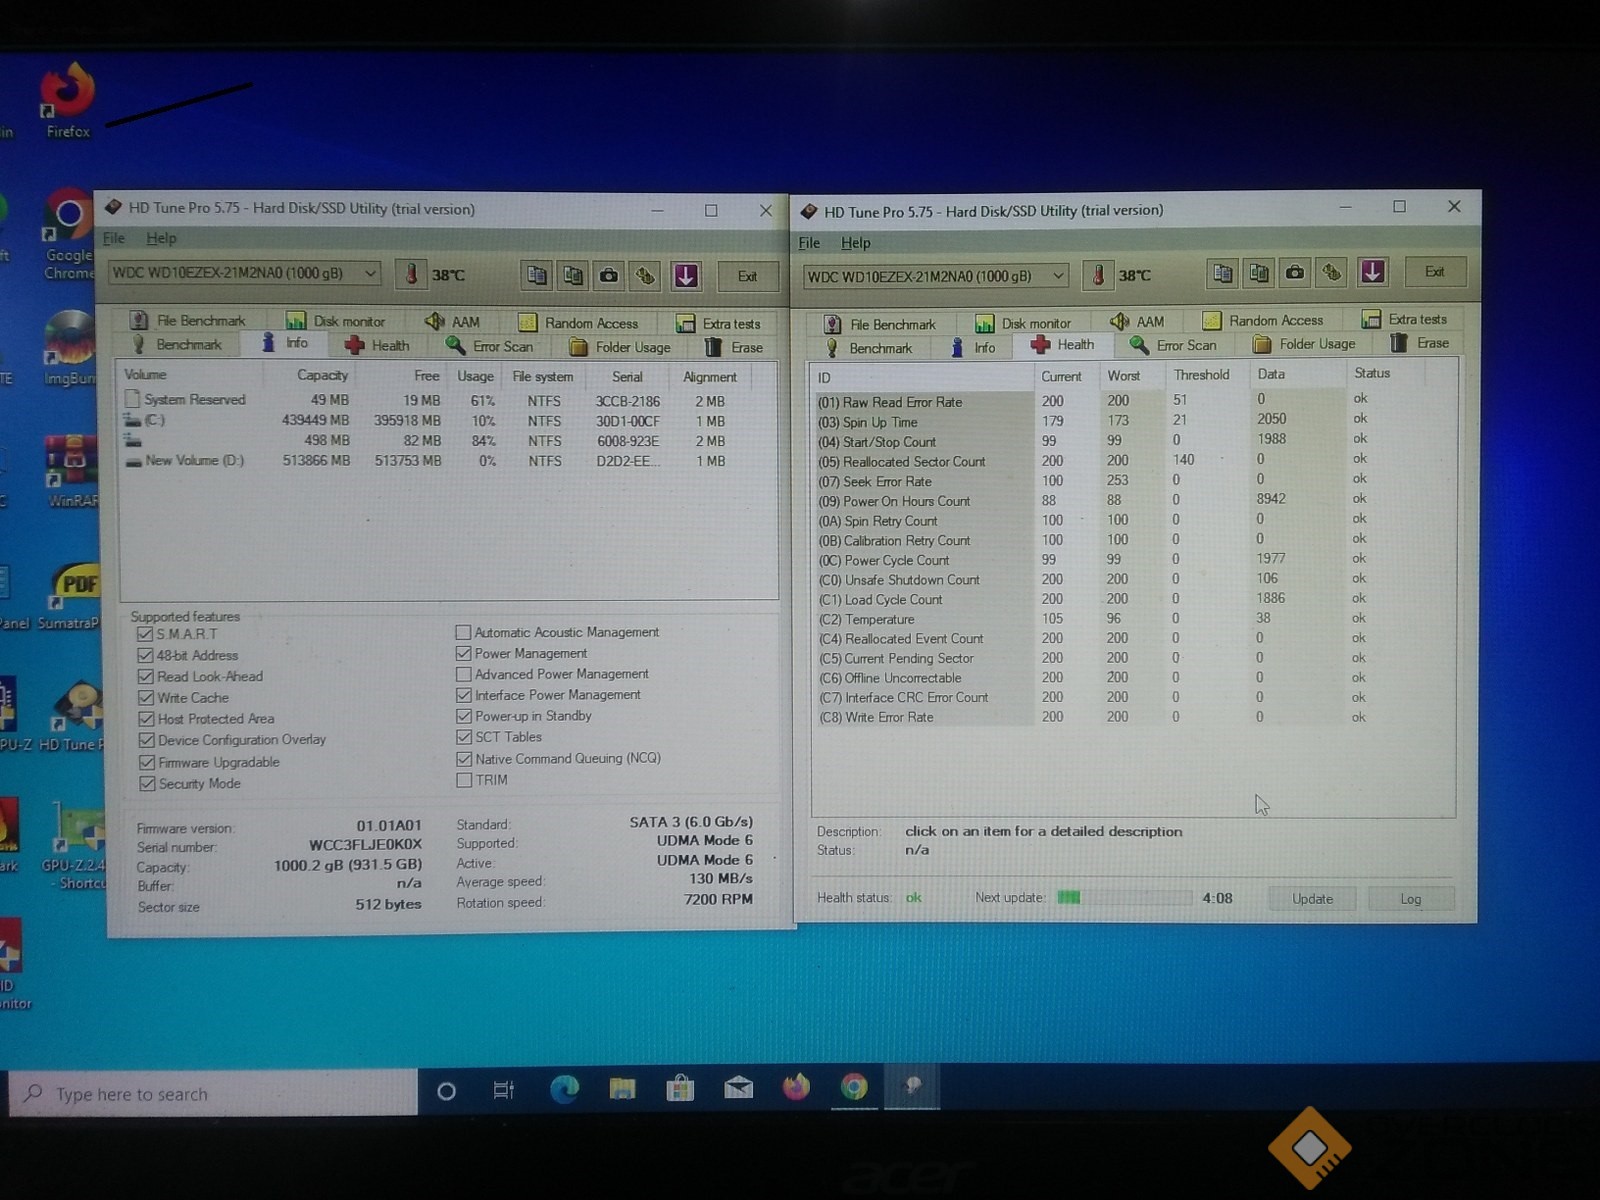Switch to the Info tab in right window

(973, 347)
